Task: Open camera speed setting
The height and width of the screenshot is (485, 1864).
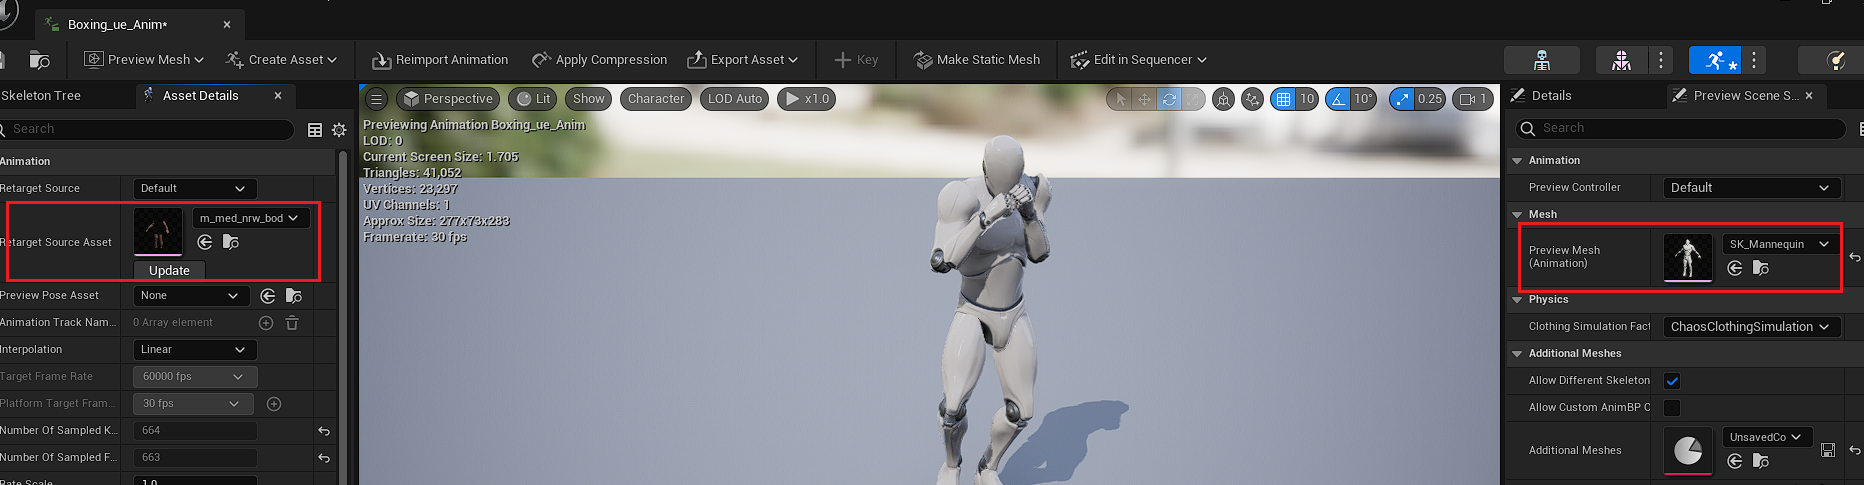Action: pos(1473,99)
